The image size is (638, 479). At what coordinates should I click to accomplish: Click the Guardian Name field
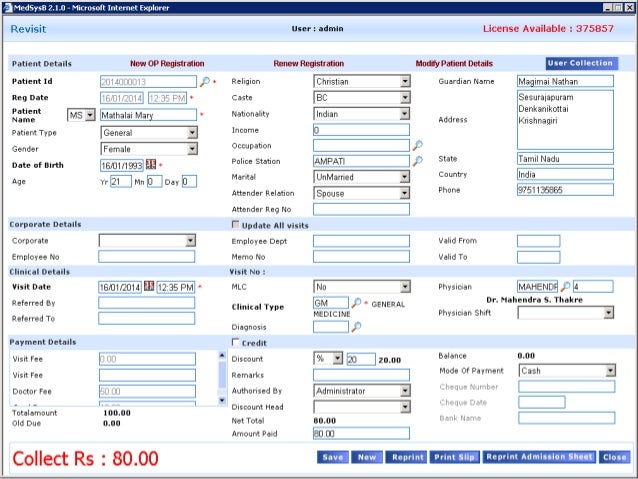565,81
